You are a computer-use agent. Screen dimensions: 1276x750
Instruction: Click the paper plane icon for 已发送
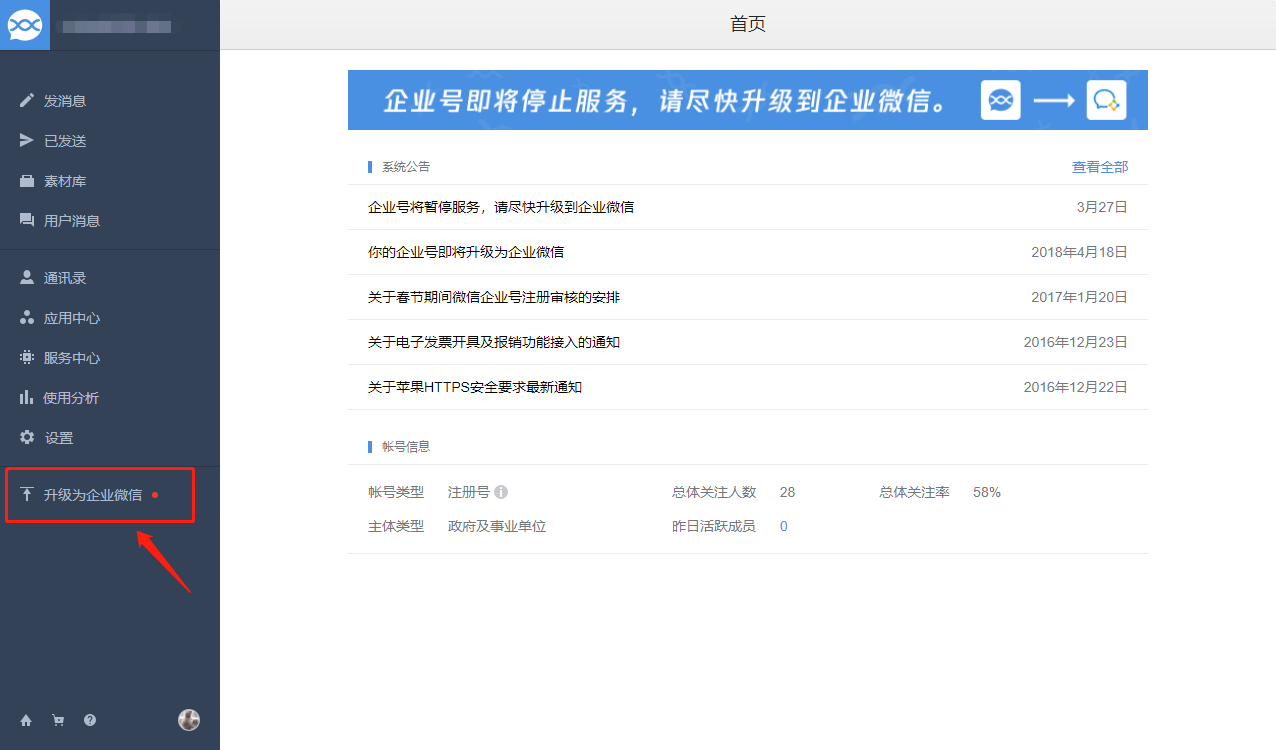(27, 141)
